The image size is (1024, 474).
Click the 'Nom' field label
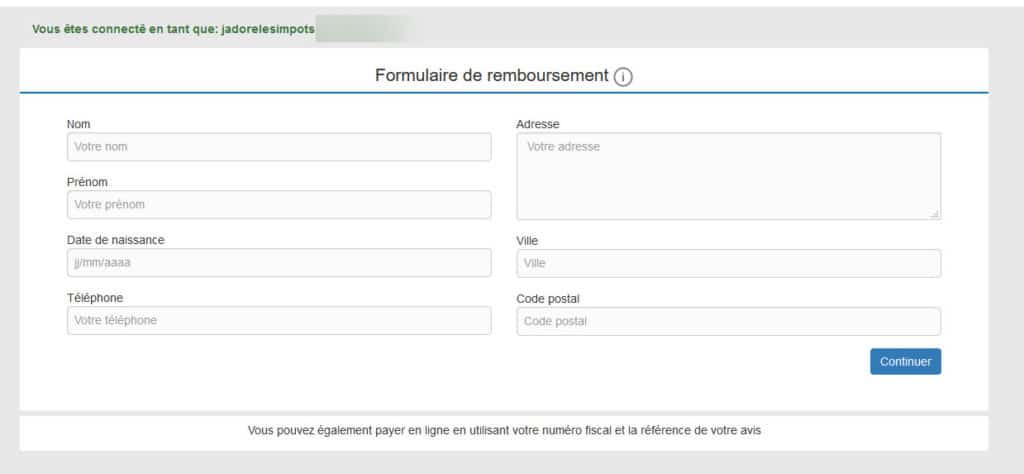pyautogui.click(x=78, y=124)
